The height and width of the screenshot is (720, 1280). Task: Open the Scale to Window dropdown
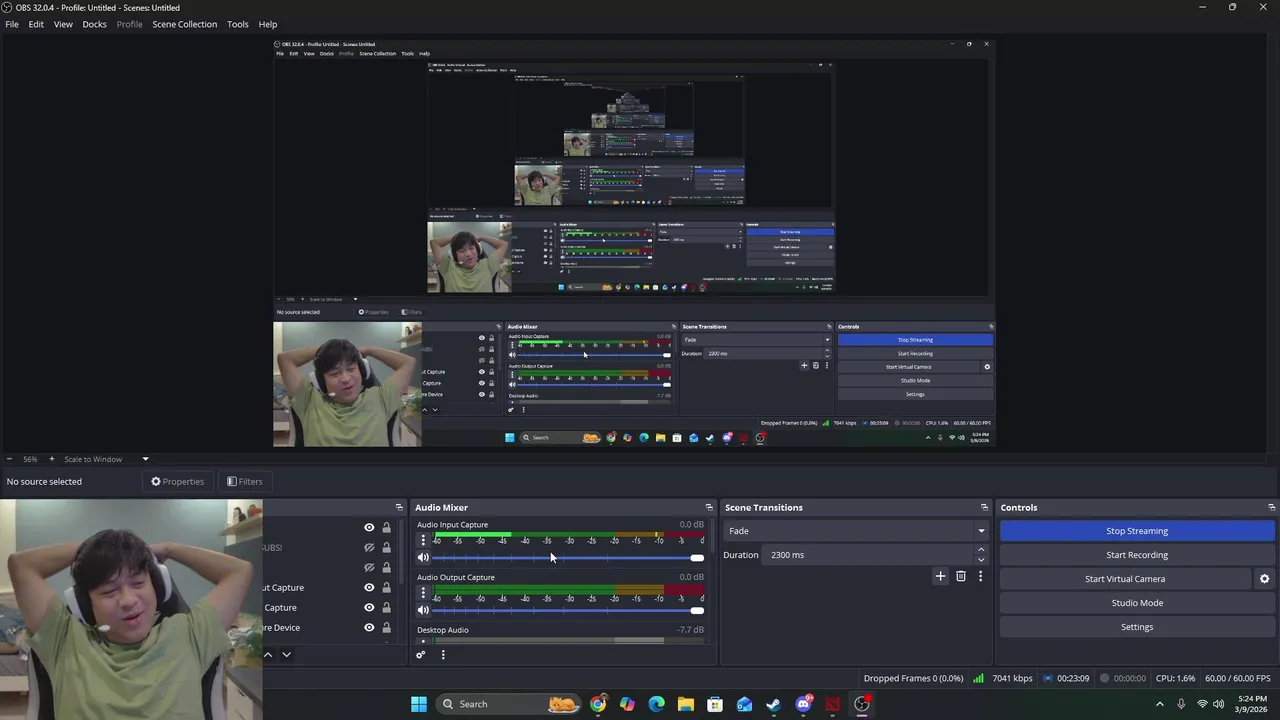point(145,459)
